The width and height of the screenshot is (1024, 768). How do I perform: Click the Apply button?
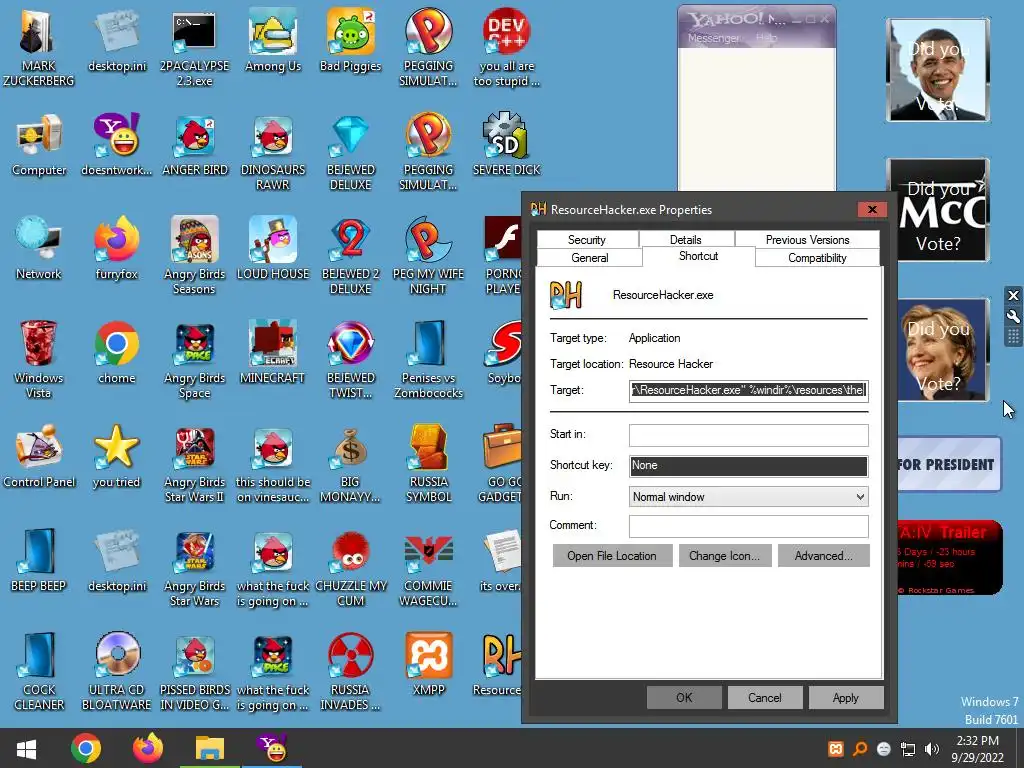846,697
